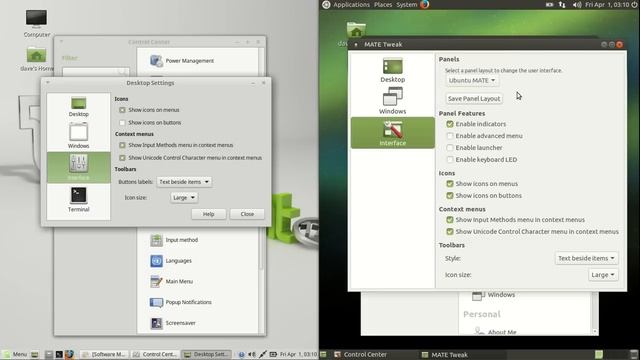
Task: Select Windows icon in Desktop Settings sidebar
Action: click(x=78, y=136)
